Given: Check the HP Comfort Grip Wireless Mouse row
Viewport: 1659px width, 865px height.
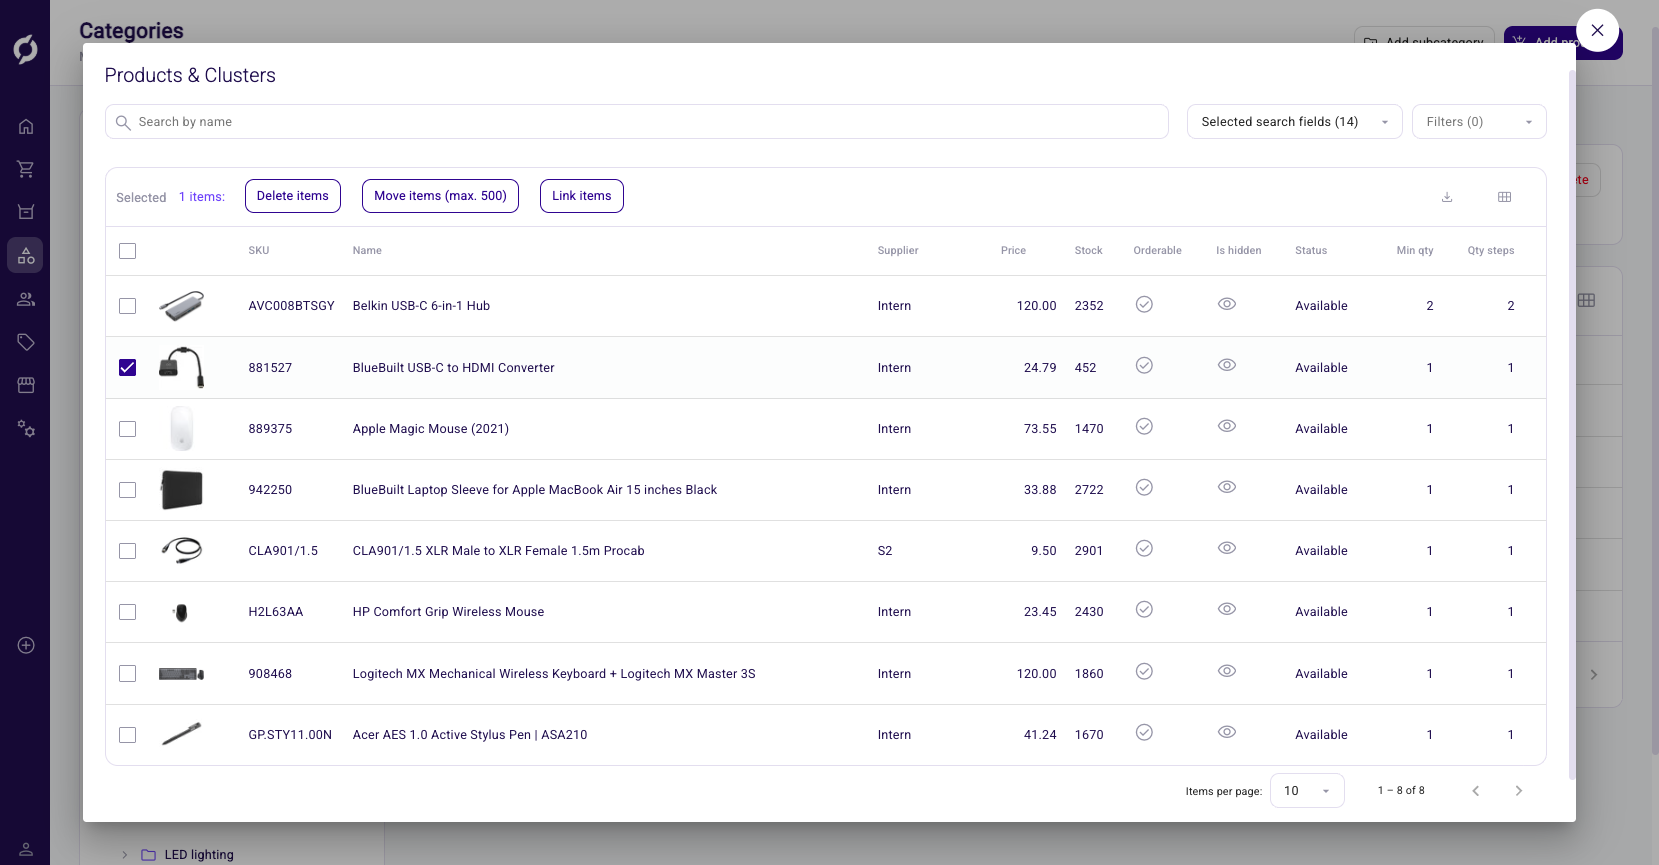Looking at the screenshot, I should [x=127, y=612].
